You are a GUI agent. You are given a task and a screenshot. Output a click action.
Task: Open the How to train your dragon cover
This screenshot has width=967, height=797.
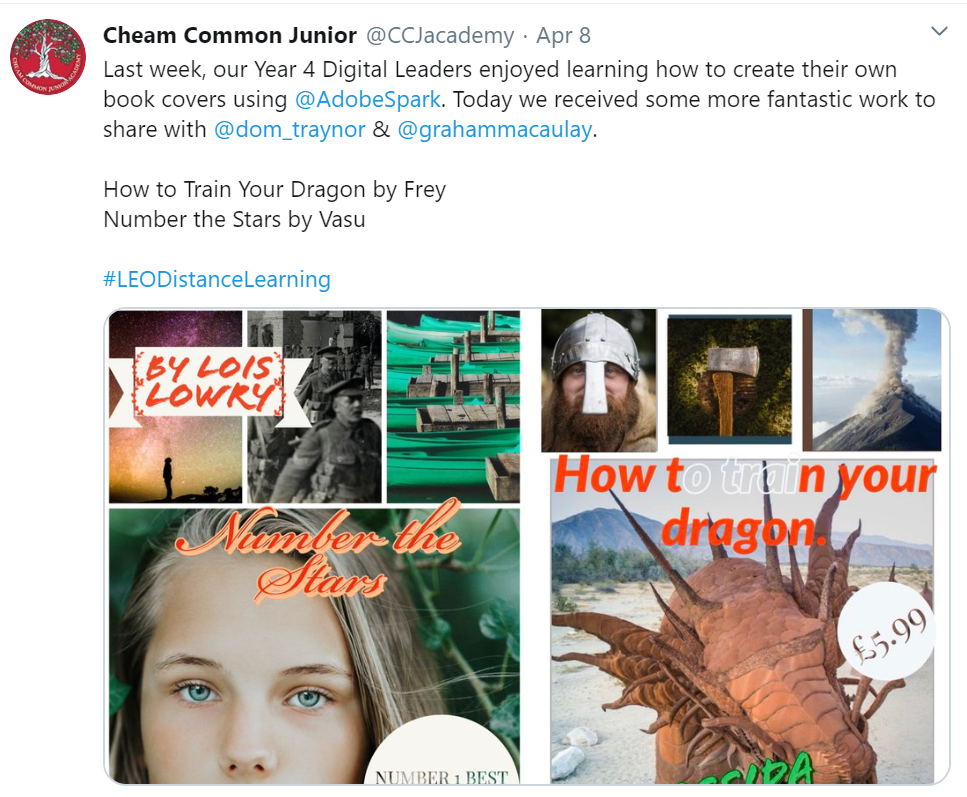point(742,547)
